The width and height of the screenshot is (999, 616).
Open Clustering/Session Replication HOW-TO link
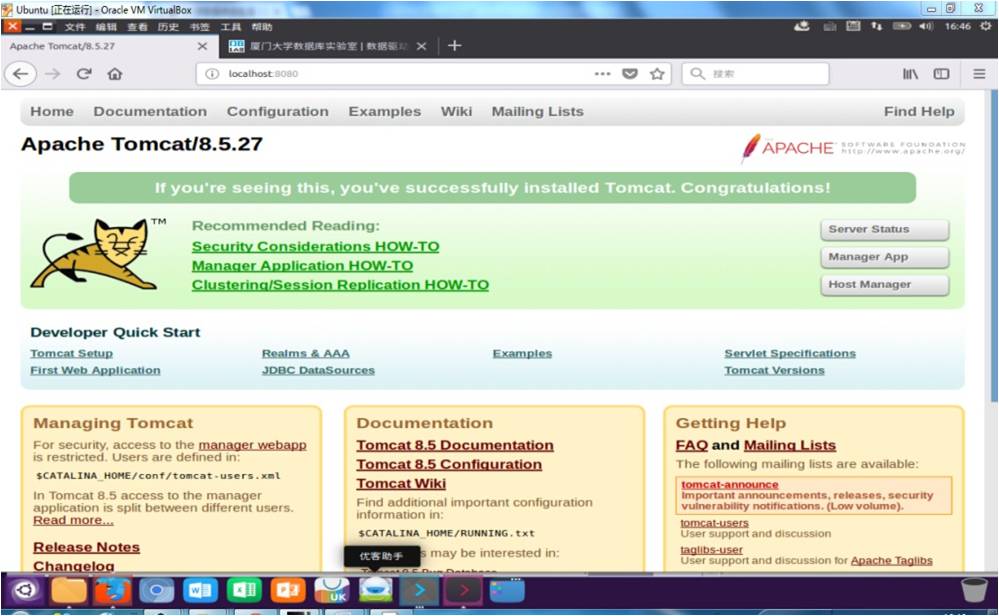coord(340,285)
